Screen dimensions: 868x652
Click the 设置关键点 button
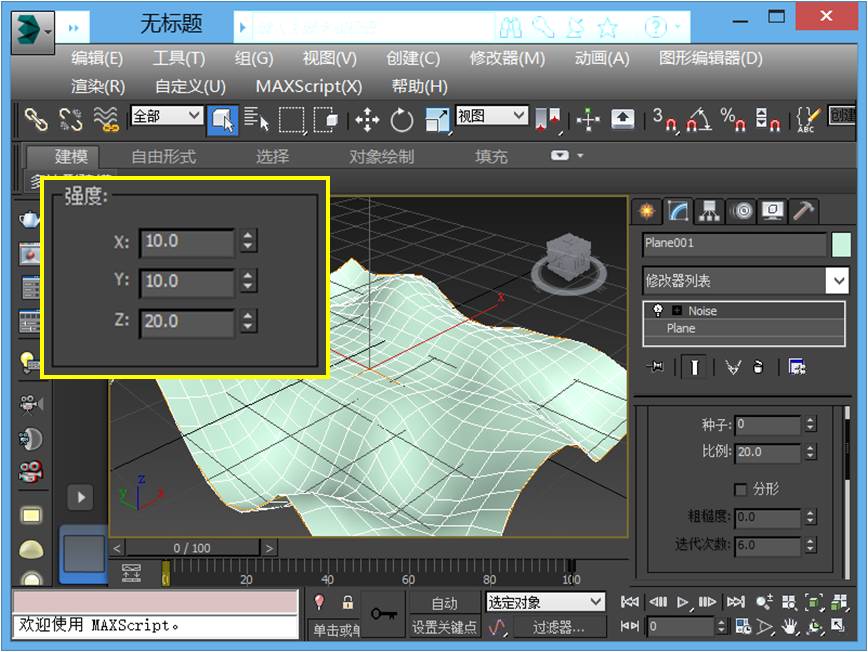tap(445, 627)
